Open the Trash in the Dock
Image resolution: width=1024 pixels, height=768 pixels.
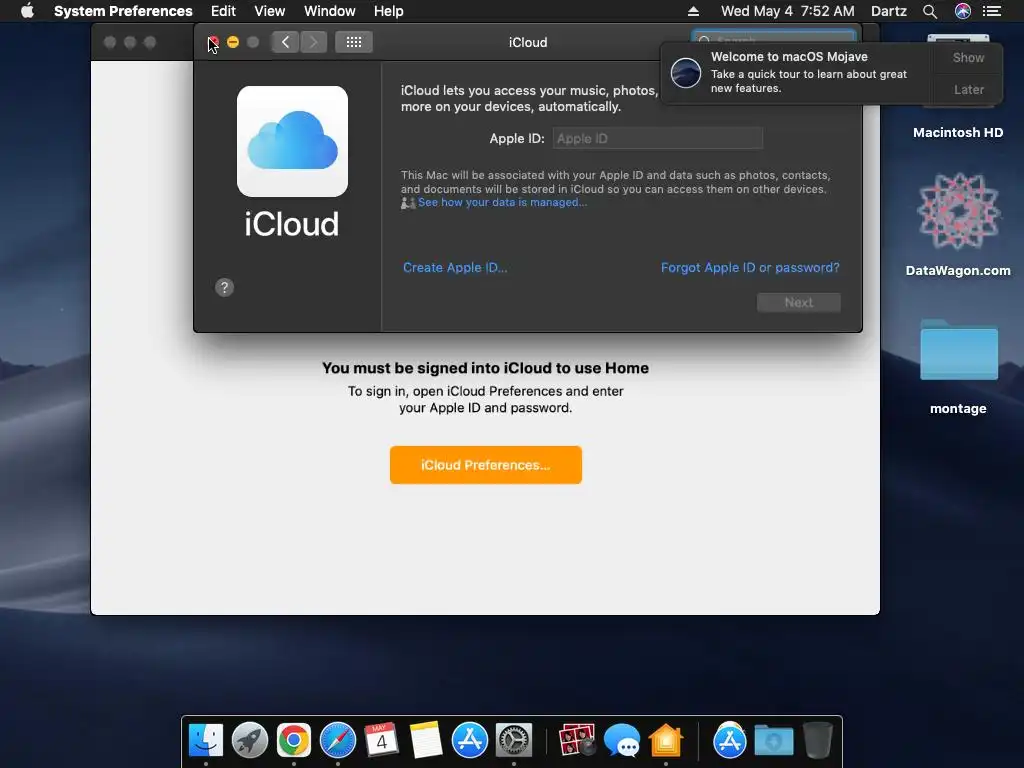point(818,741)
